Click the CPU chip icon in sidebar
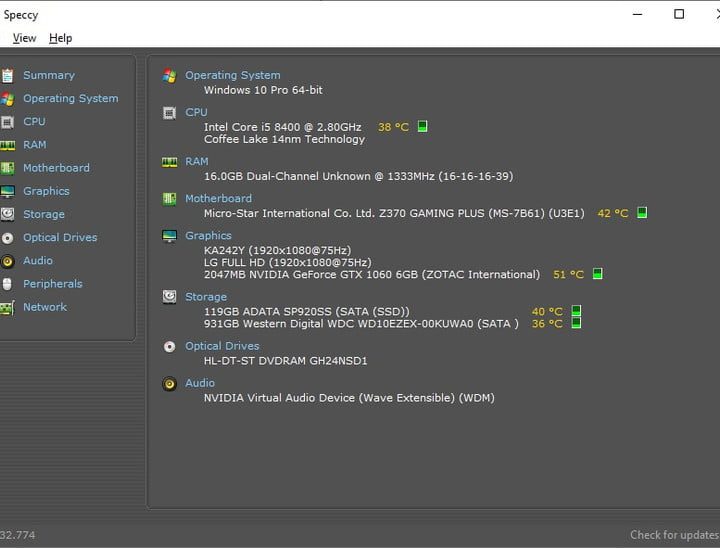This screenshot has width=720, height=548. click(x=7, y=122)
